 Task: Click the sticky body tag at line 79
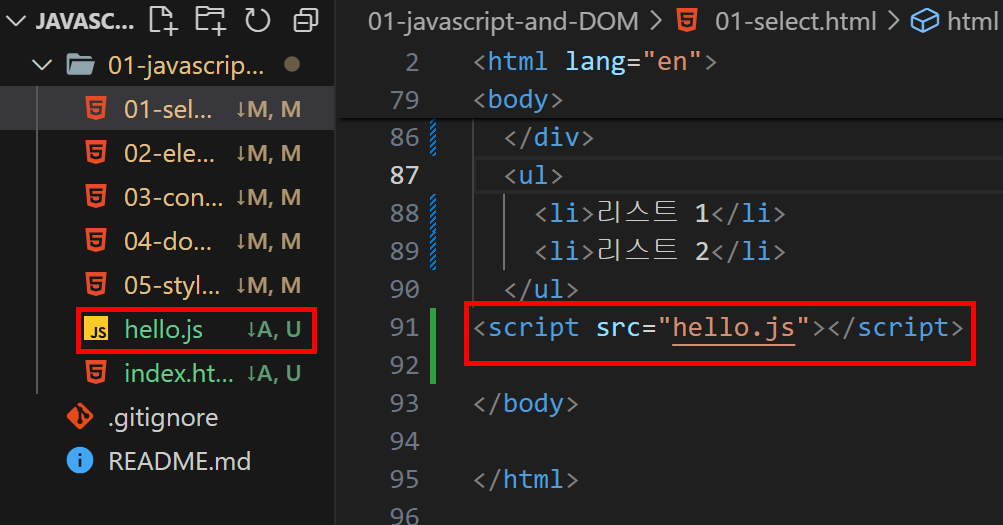[518, 100]
